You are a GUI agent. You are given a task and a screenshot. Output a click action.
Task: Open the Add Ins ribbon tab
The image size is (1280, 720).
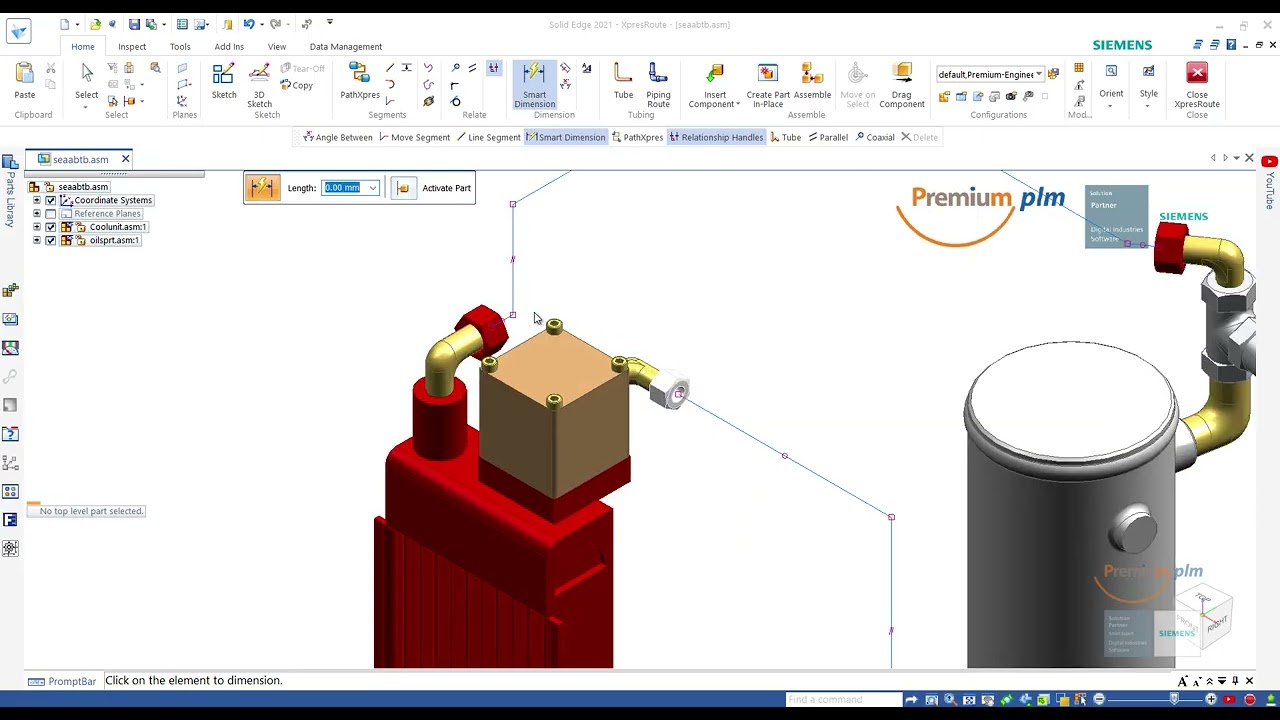click(x=229, y=46)
